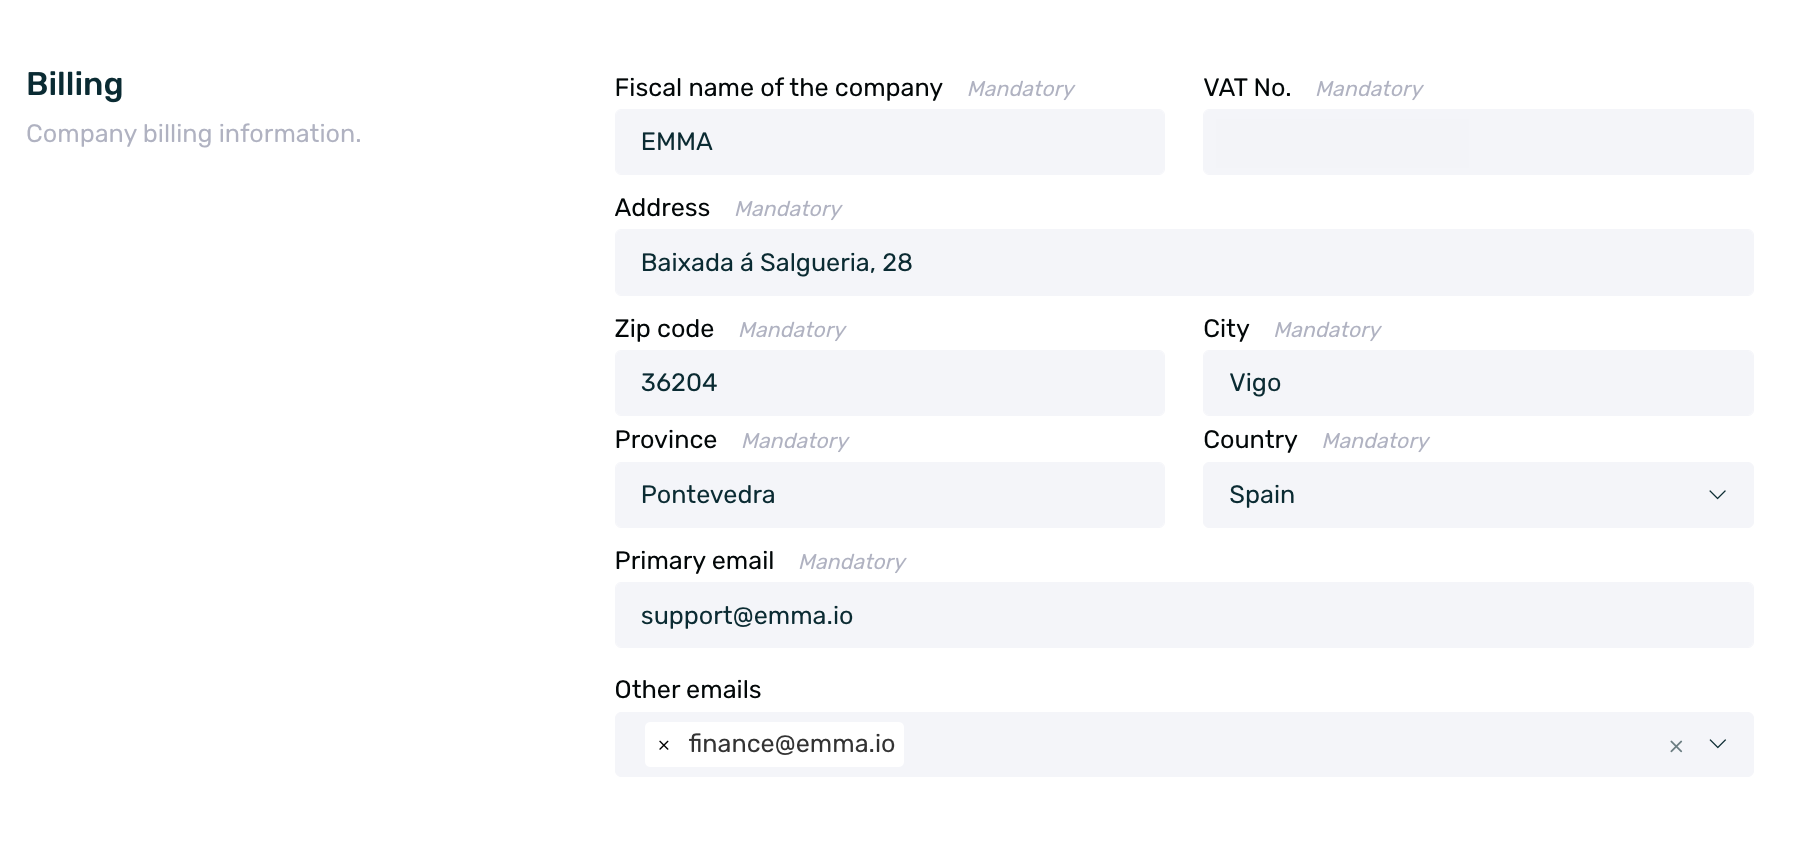The height and width of the screenshot is (844, 1798).
Task: Click the finance@emma.io tag text
Action: point(791,744)
